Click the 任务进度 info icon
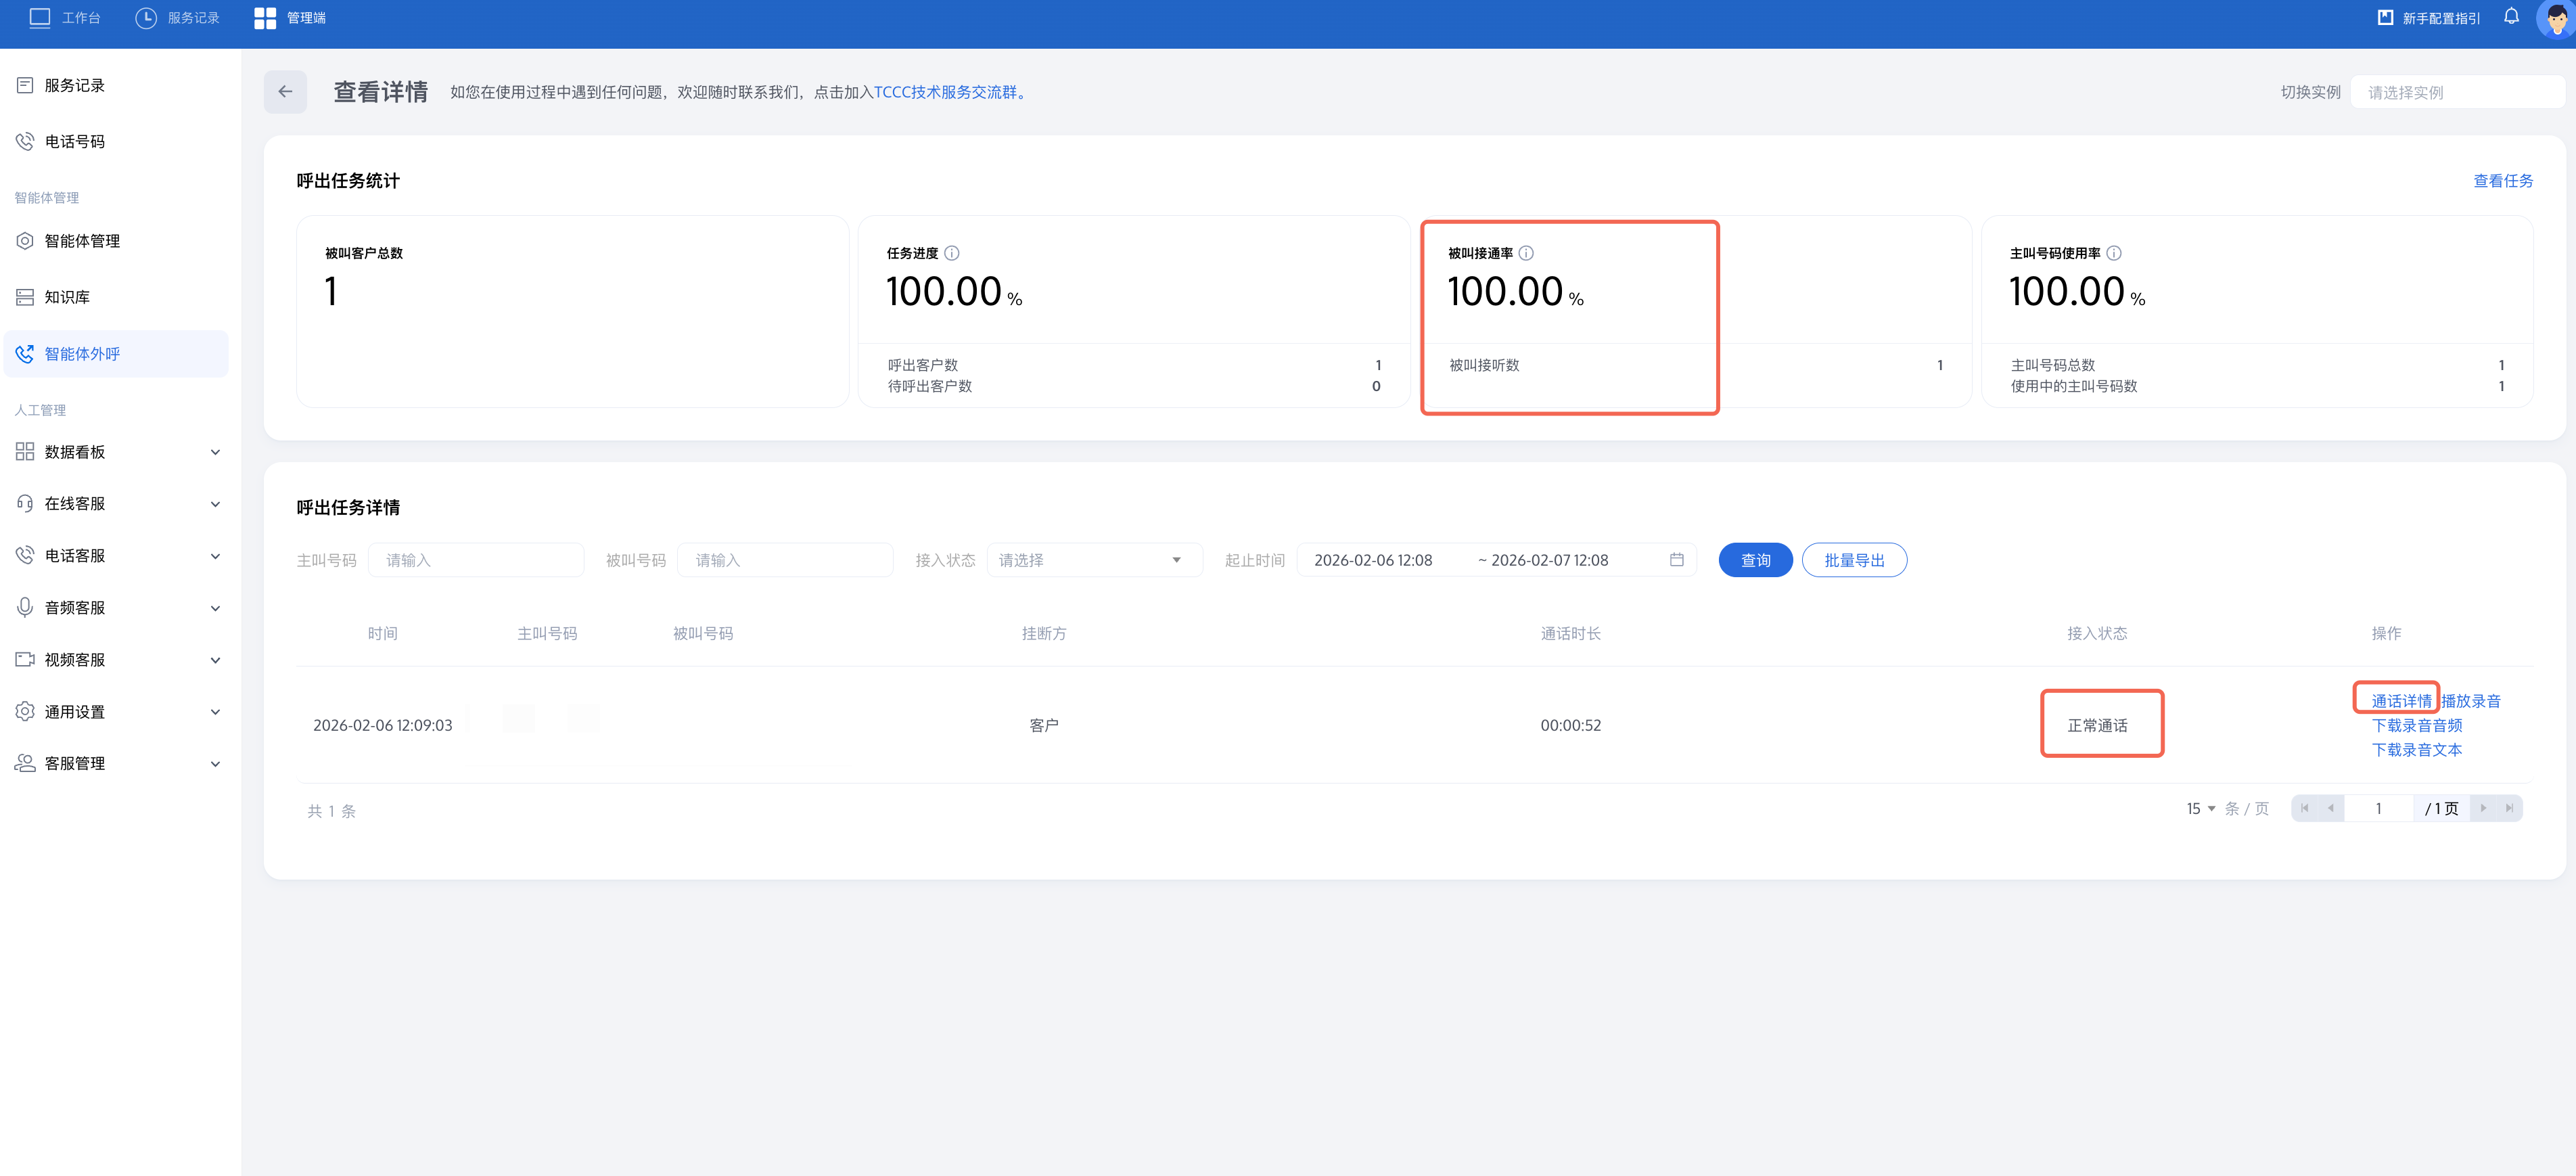This screenshot has height=1176, width=2576. [x=952, y=253]
